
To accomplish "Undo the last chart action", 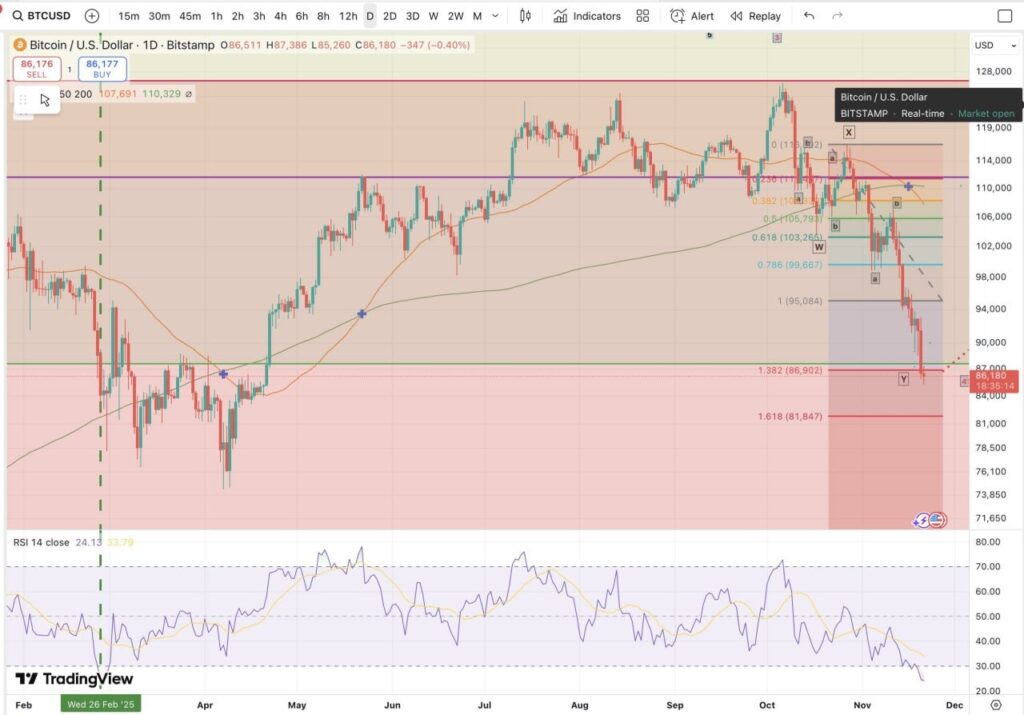I will [x=809, y=16].
